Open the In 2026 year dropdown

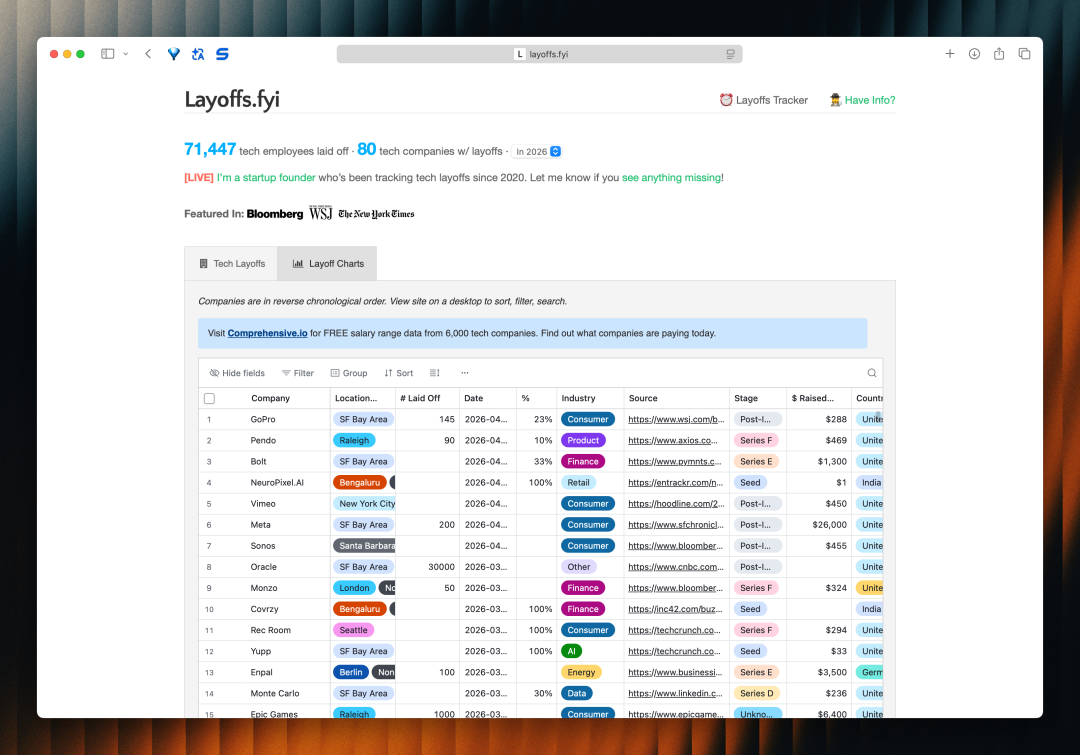(537, 152)
